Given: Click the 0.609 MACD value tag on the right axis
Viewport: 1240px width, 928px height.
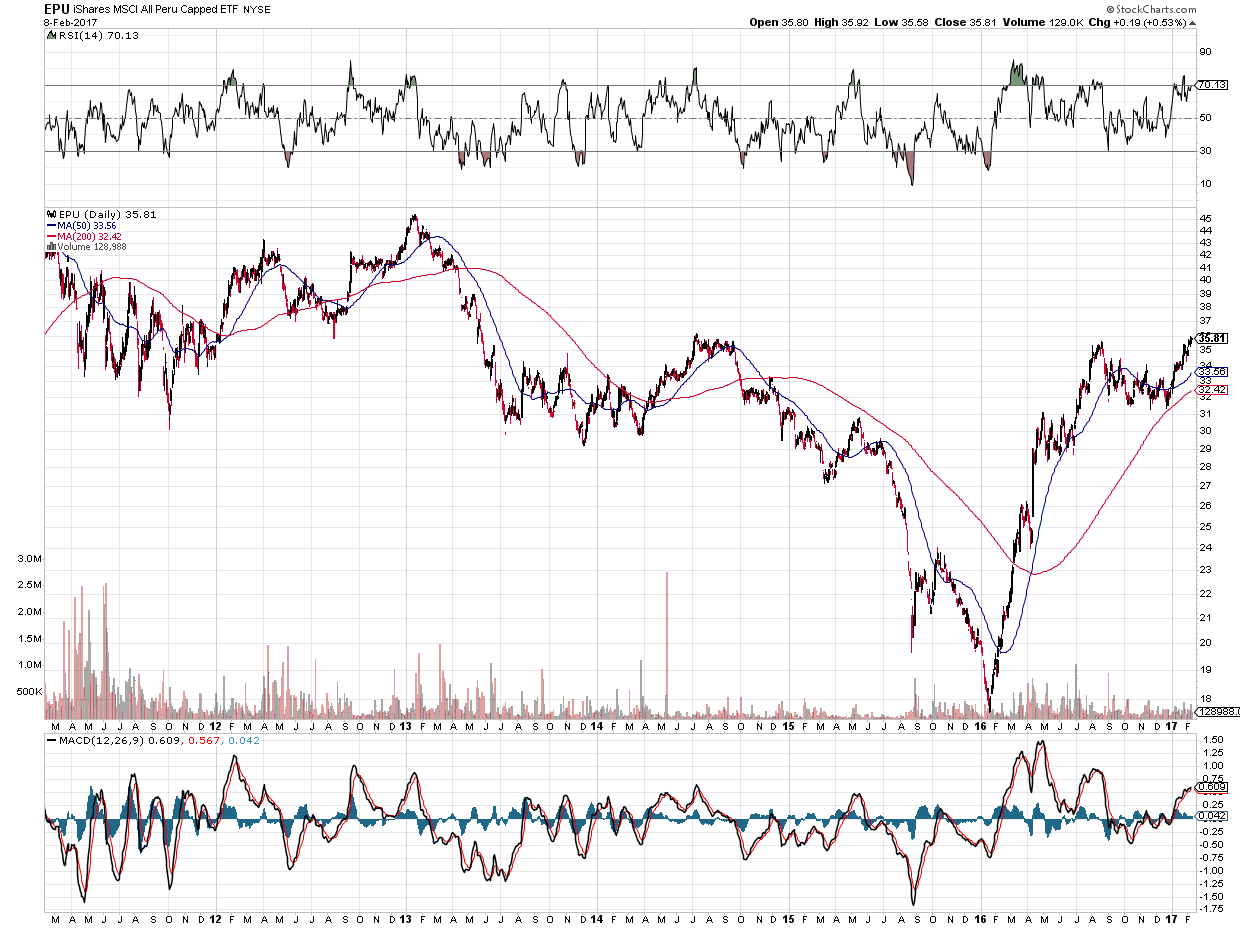Looking at the screenshot, I should pyautogui.click(x=1212, y=787).
